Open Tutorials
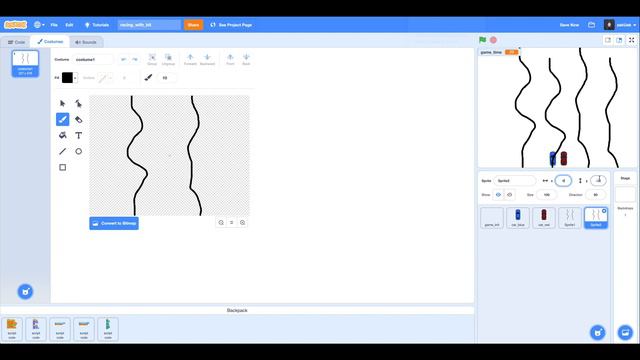The width and height of the screenshot is (640, 360). 97,25
